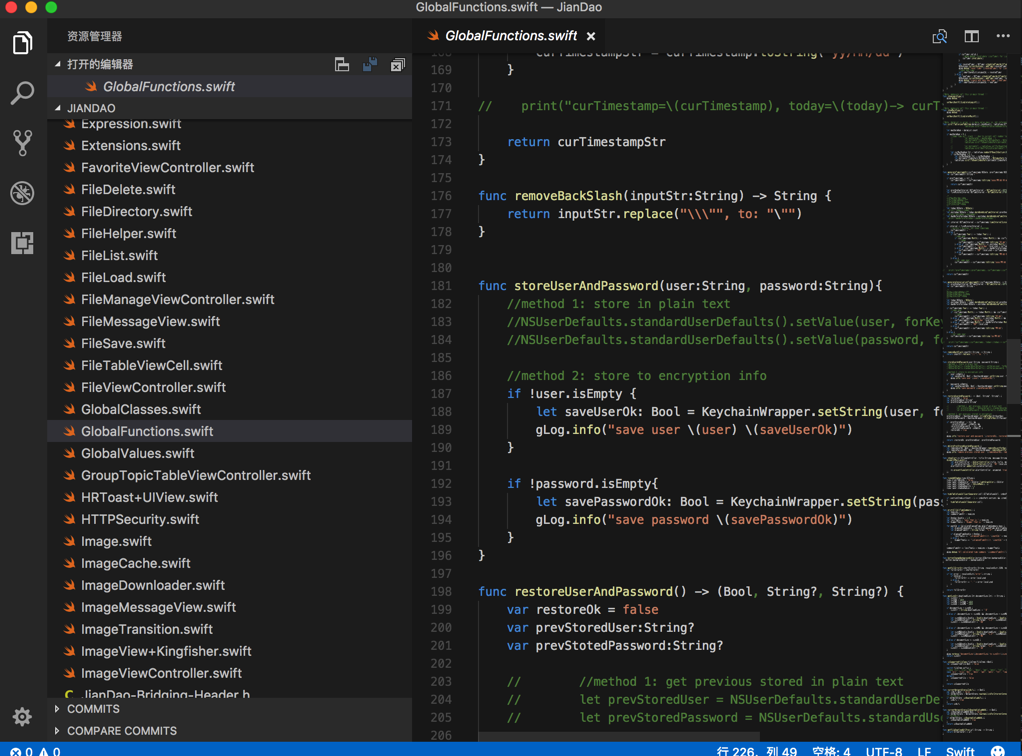The image size is (1022, 756).
Task: Select GlobalFunctions.swift under Open Editors
Action: [x=229, y=86]
